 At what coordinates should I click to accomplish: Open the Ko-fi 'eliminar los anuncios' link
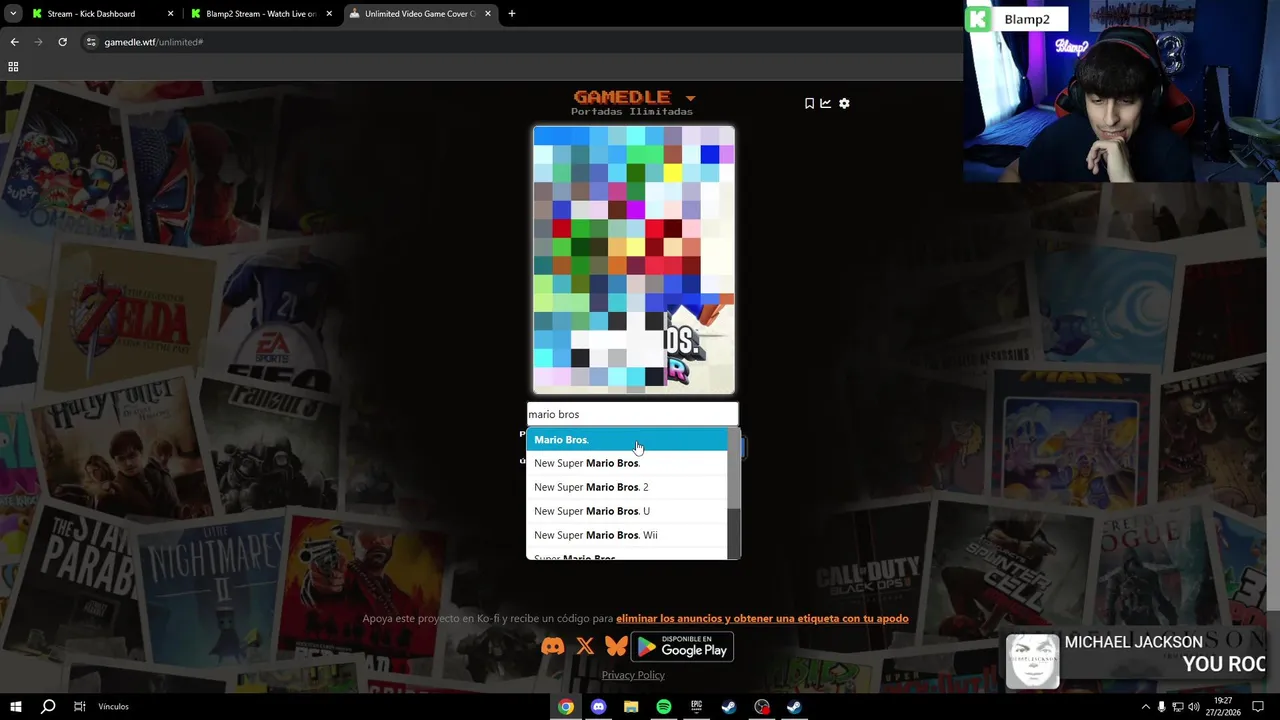762,618
